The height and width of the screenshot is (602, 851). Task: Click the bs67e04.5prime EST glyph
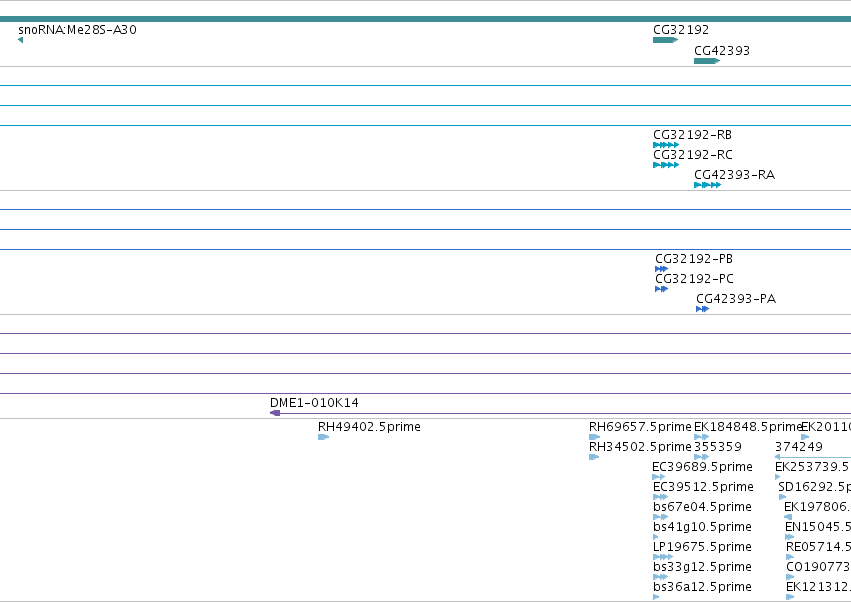pyautogui.click(x=660, y=517)
